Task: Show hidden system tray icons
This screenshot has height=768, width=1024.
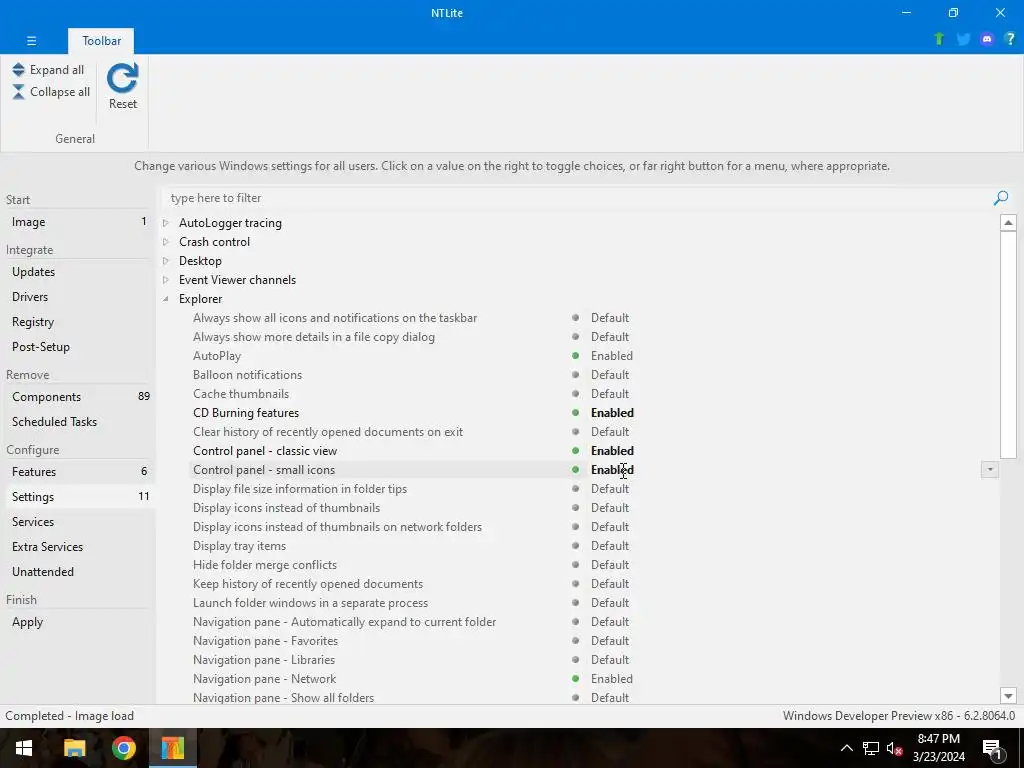Action: [x=846, y=748]
